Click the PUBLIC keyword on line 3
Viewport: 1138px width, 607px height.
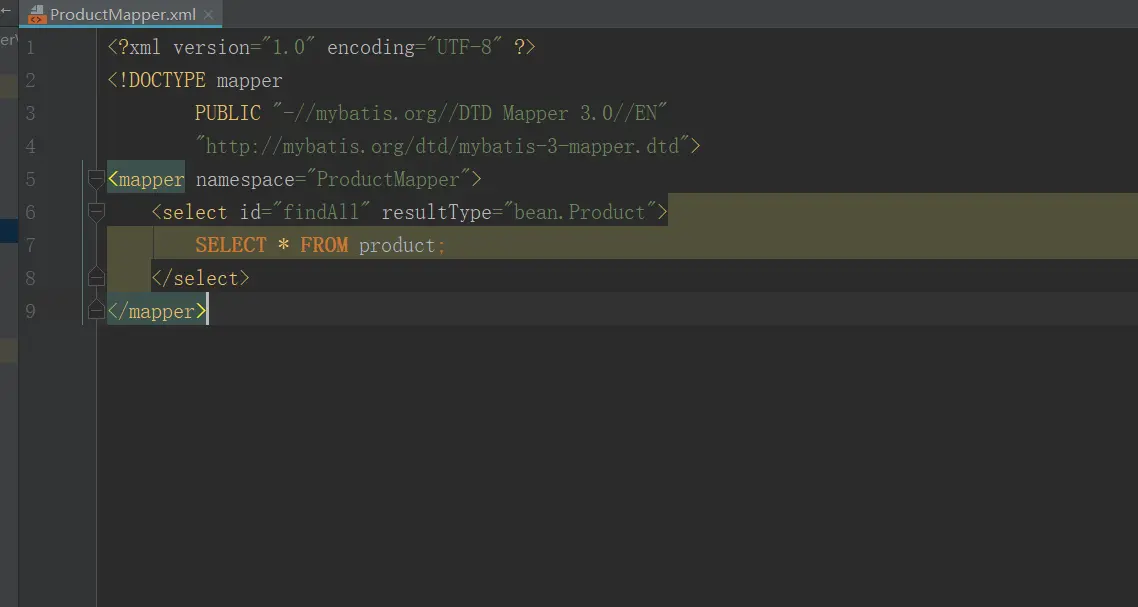228,113
